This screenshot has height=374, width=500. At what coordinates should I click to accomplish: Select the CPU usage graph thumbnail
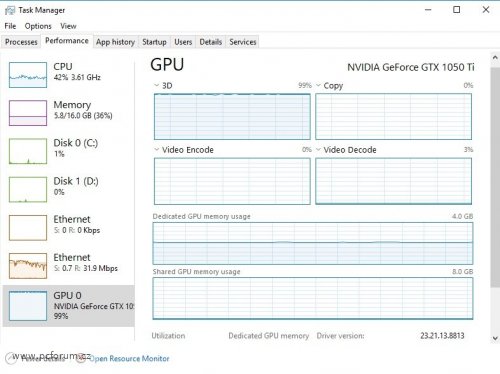28,75
